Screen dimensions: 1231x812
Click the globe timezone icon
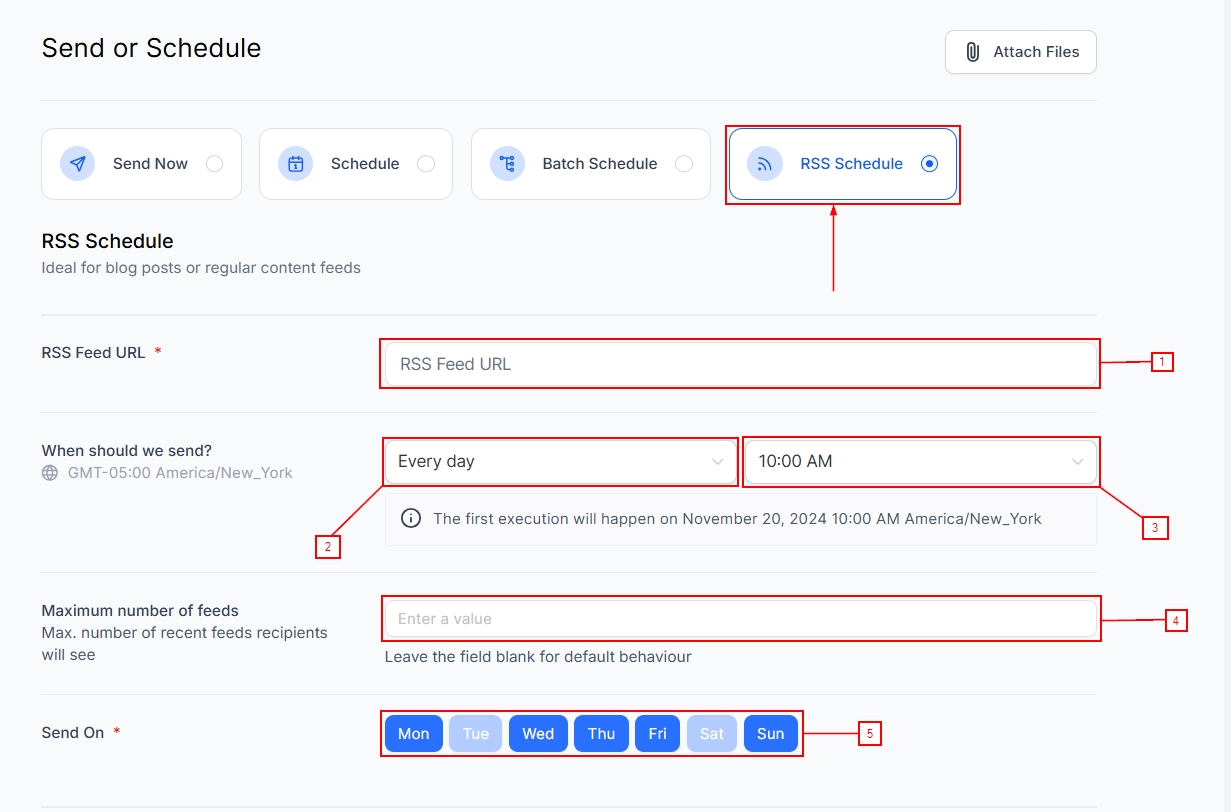pos(50,473)
